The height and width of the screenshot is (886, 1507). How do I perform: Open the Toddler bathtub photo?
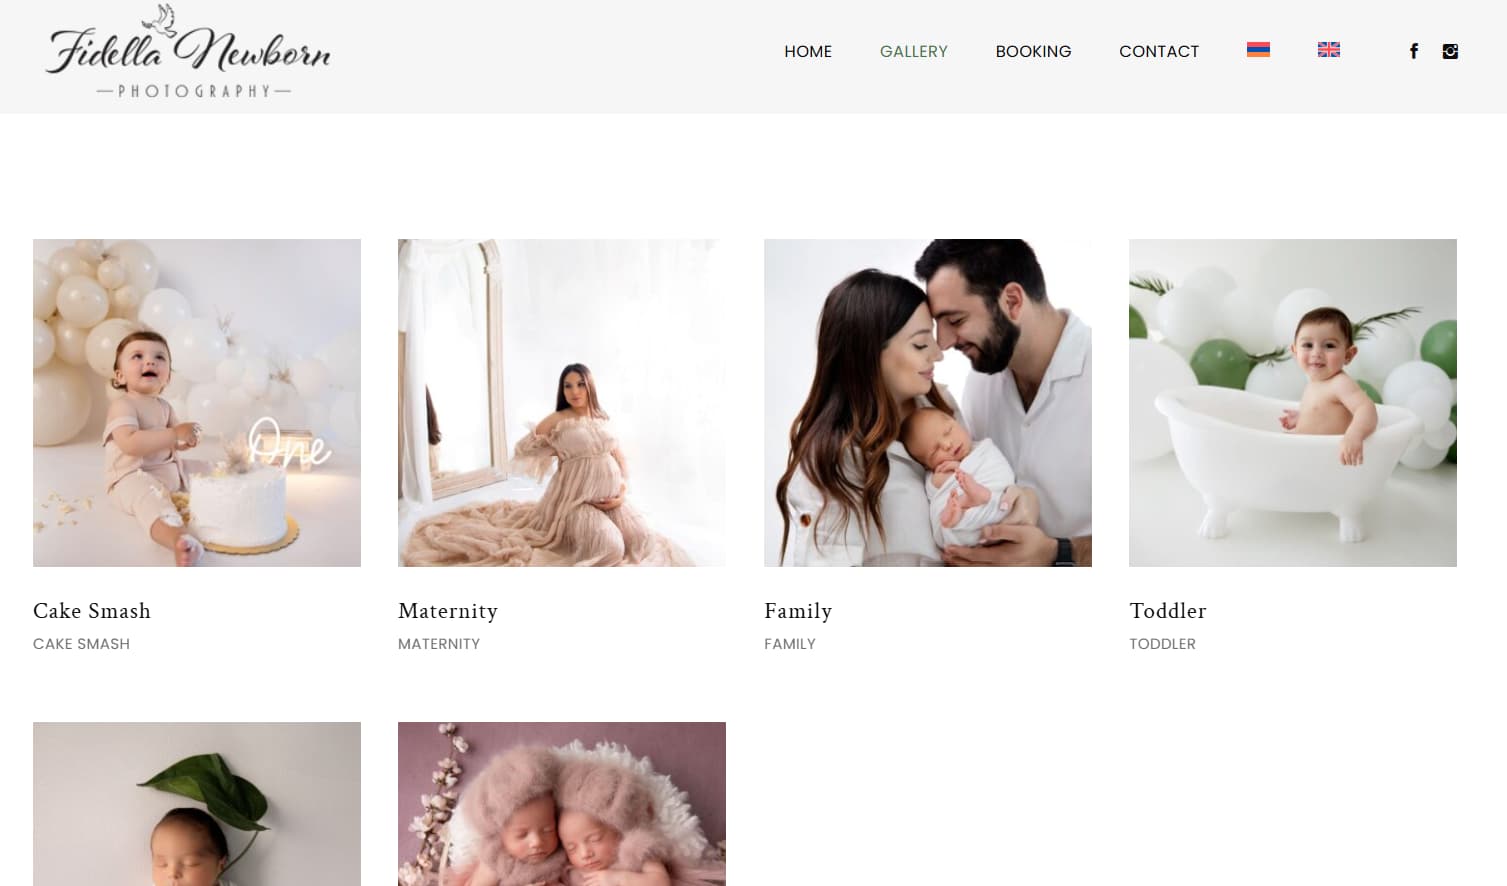[1292, 402]
